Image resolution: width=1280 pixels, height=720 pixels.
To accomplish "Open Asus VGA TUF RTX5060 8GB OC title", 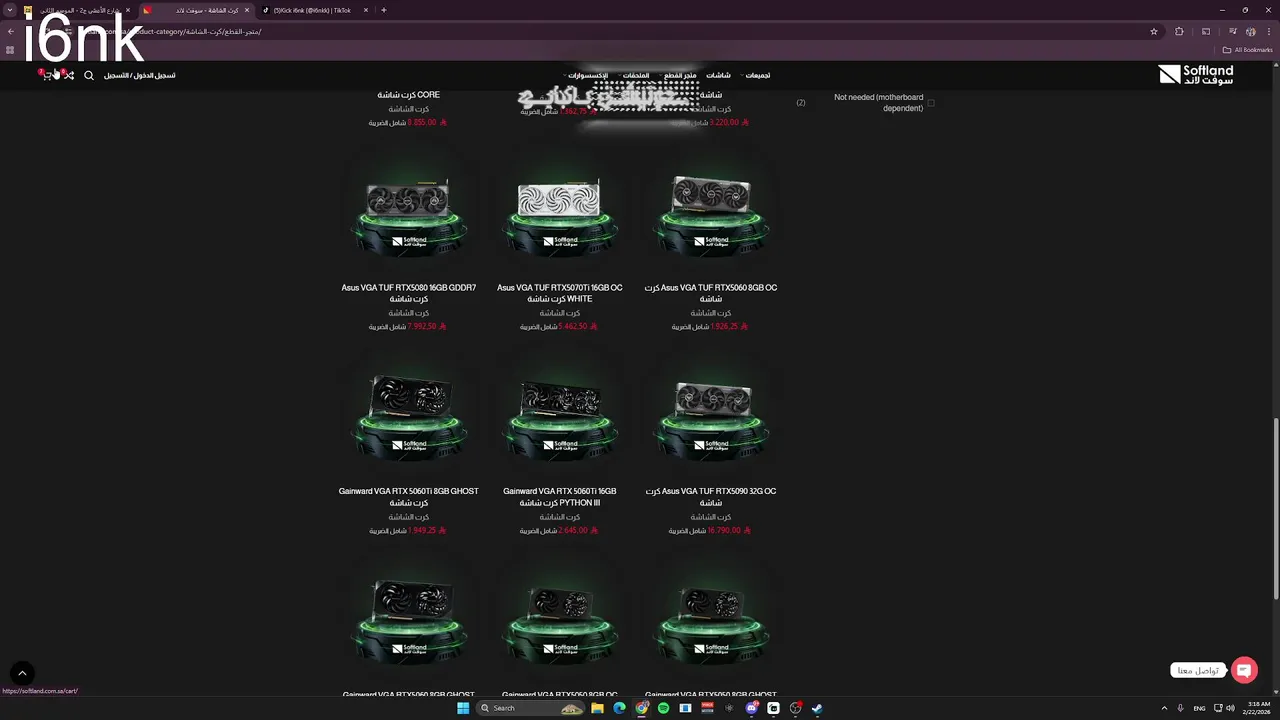I will [x=711, y=293].
